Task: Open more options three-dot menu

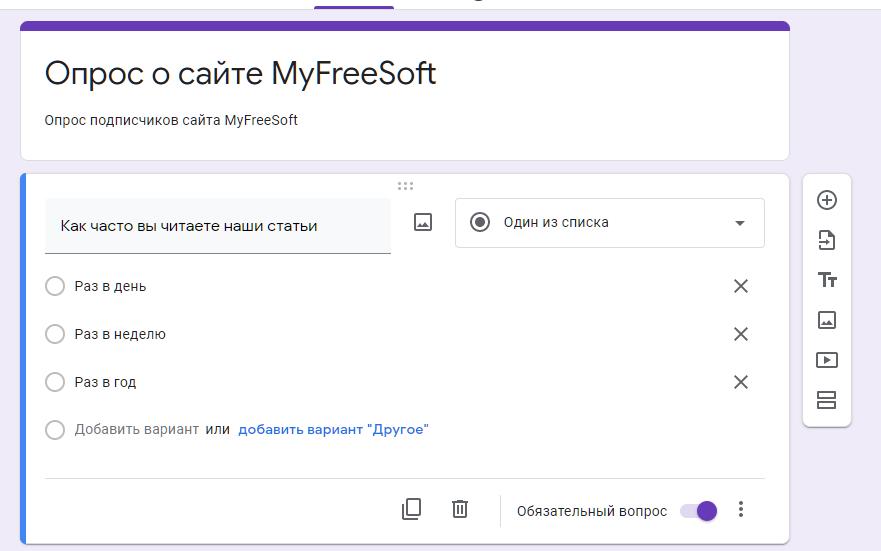Action: pyautogui.click(x=741, y=510)
